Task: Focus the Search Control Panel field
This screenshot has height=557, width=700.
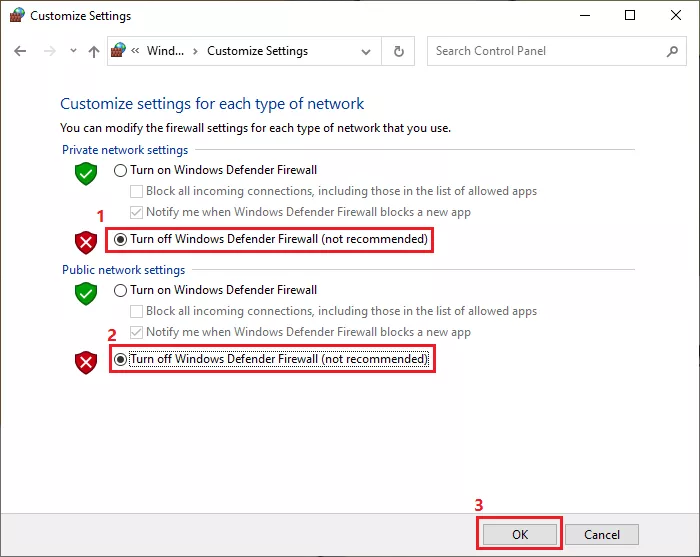Action: click(x=556, y=51)
